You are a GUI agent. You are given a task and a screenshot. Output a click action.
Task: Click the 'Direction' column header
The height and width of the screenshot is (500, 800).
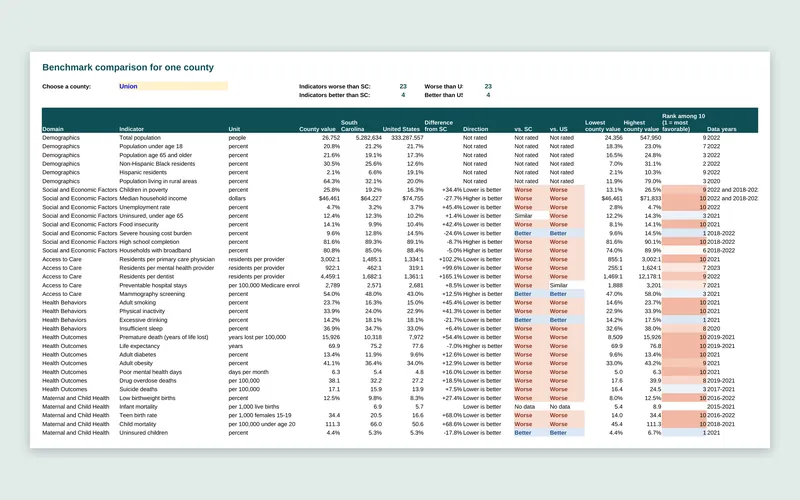(476, 129)
